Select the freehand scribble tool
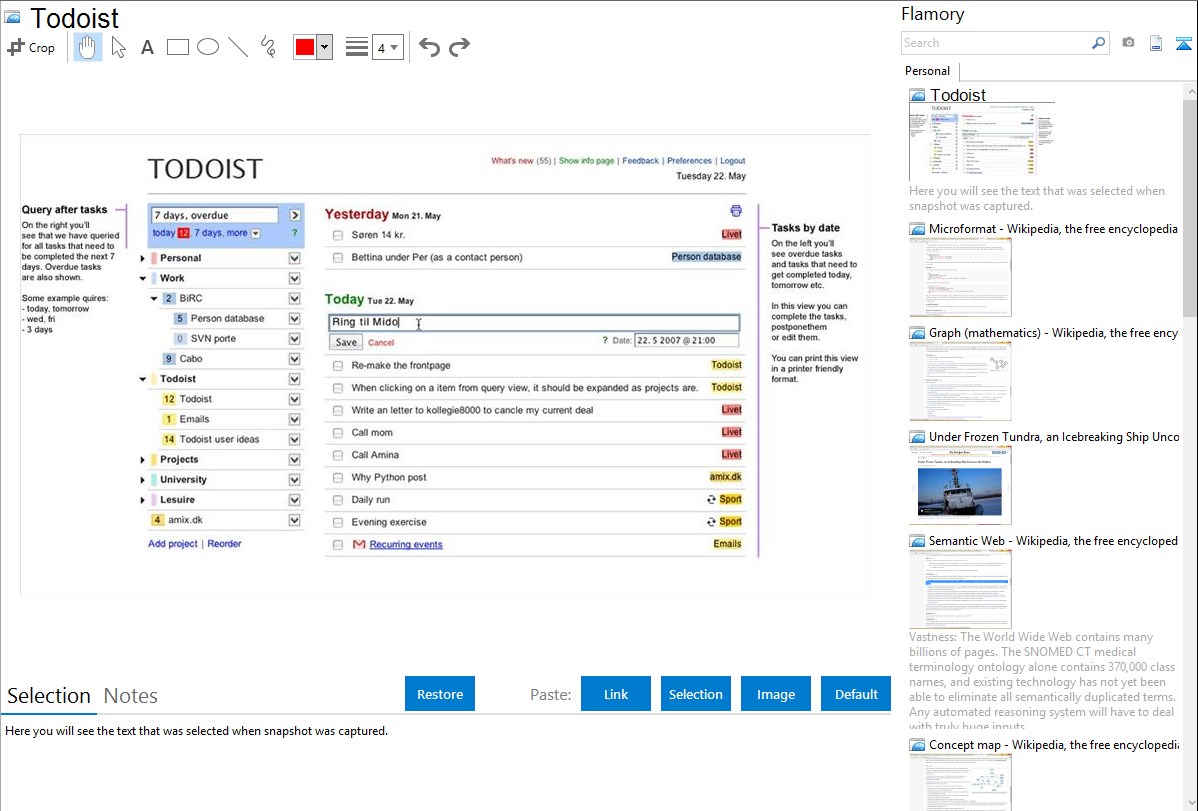 (x=268, y=47)
